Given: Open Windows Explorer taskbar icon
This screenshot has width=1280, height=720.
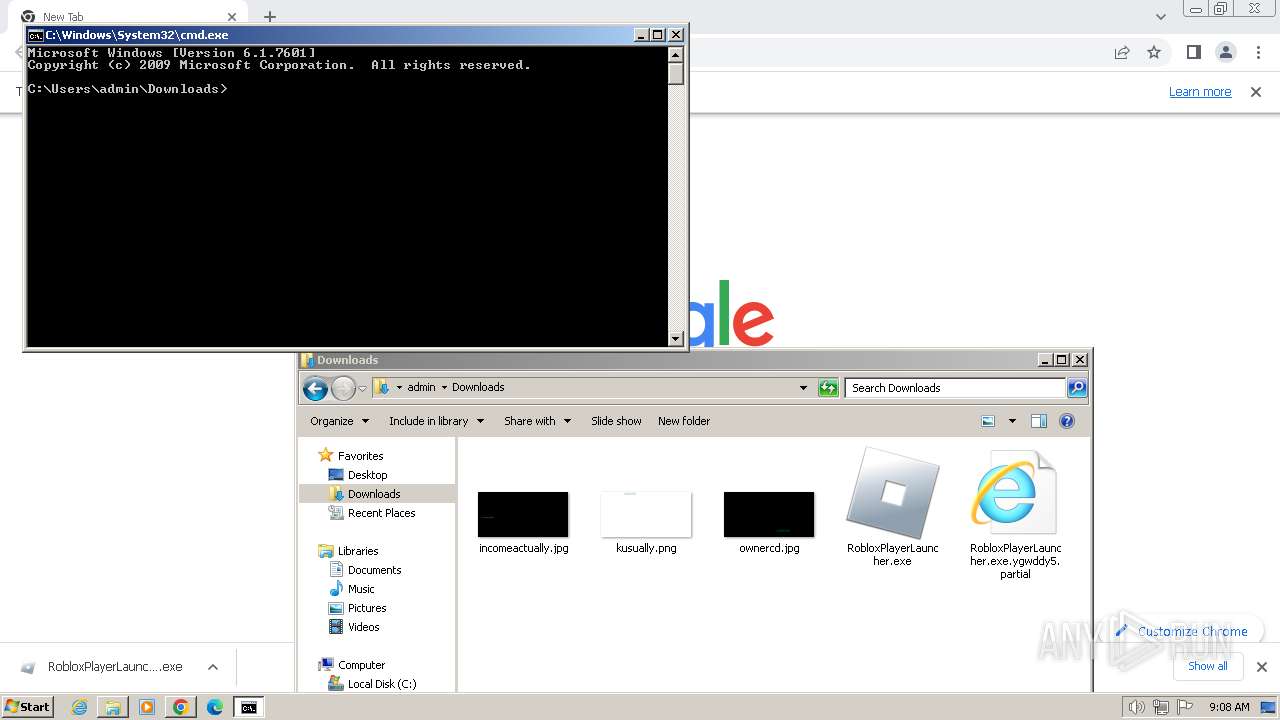Looking at the screenshot, I should (x=113, y=707).
